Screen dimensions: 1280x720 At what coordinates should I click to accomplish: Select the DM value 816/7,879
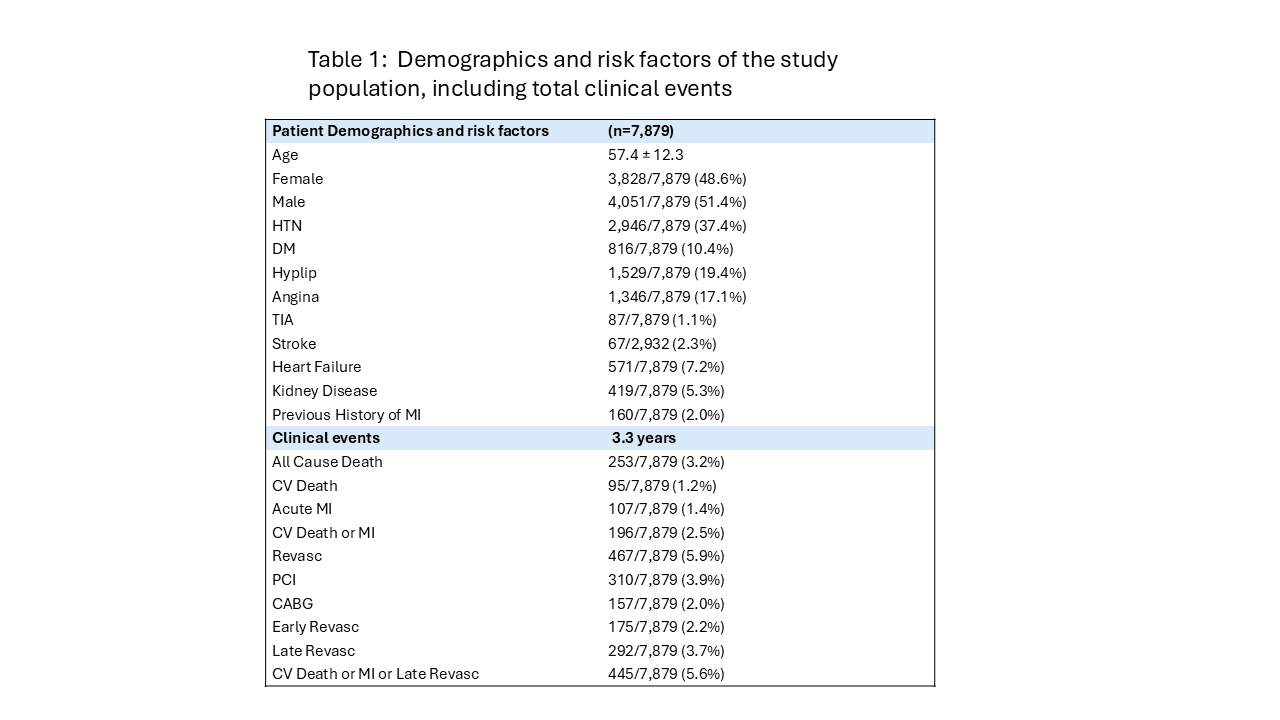[648, 249]
